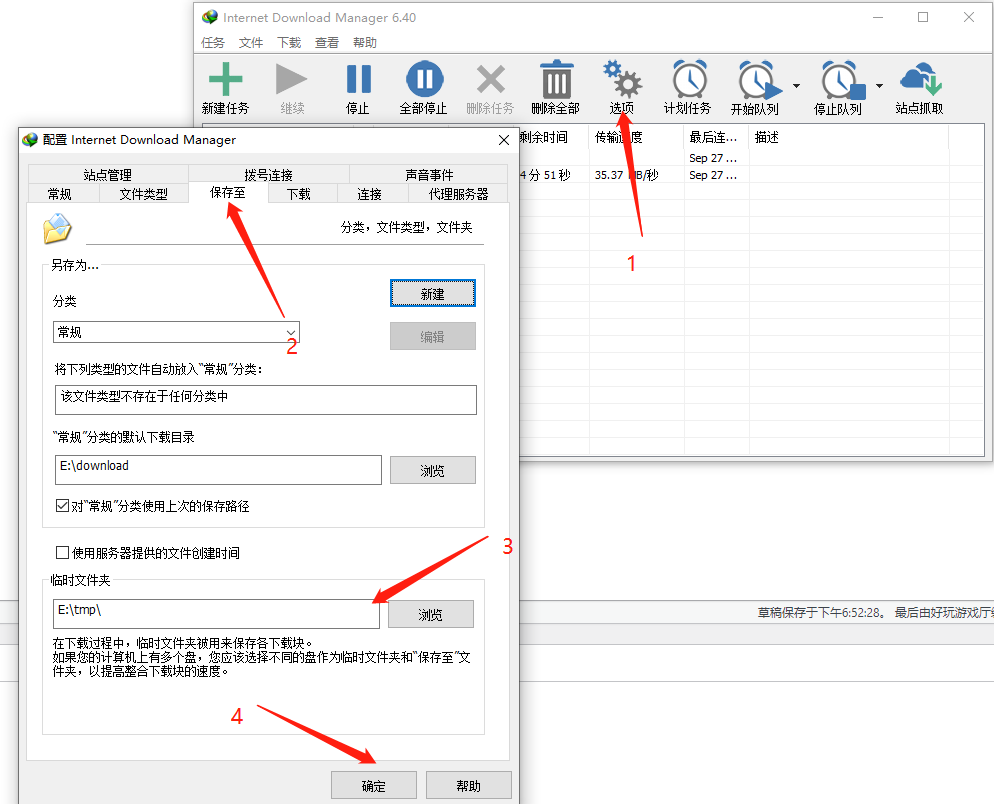Click the 确定 button

(x=374, y=786)
